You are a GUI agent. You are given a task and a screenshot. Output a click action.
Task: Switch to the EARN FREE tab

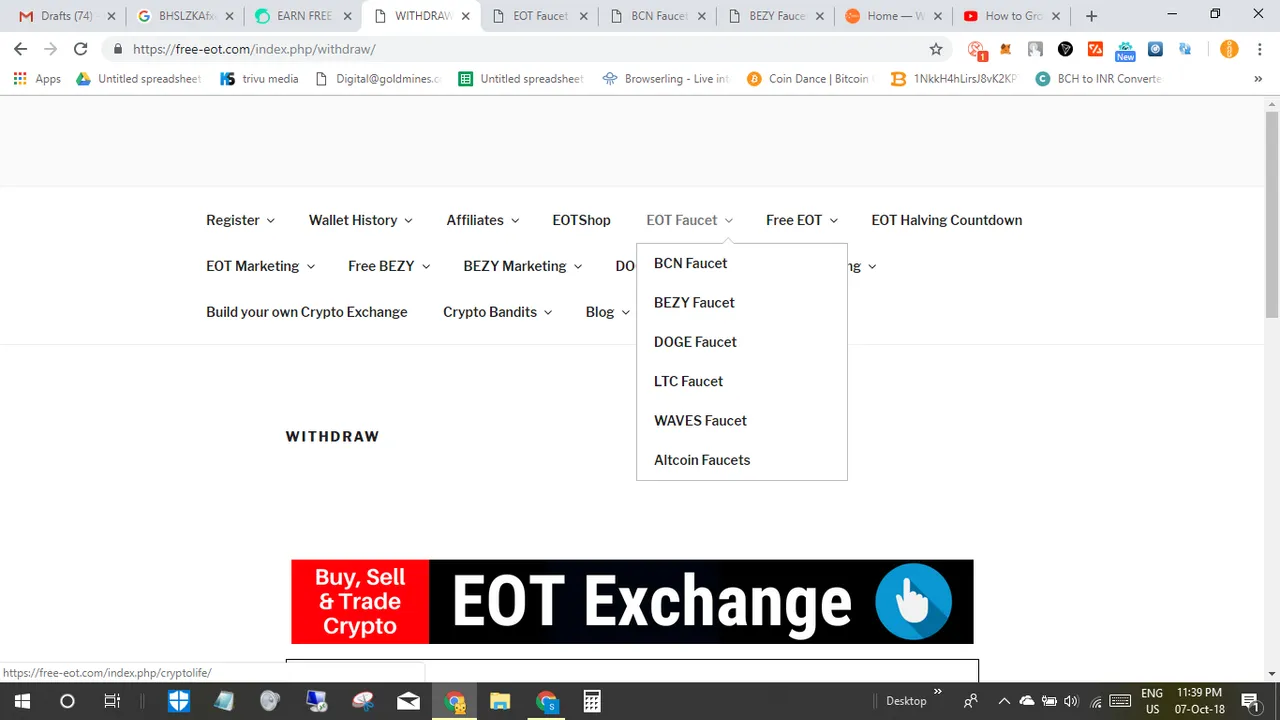(x=303, y=16)
